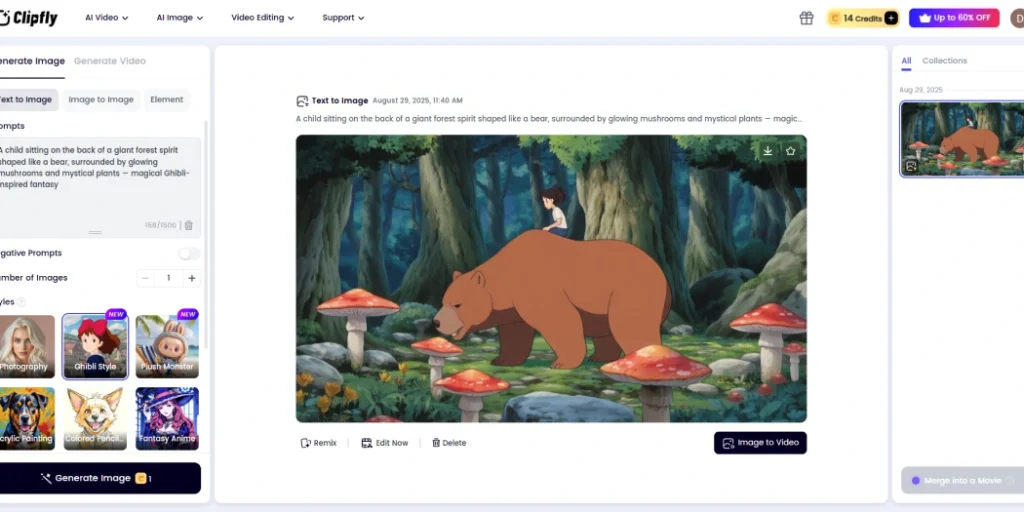Expand the AI Video dropdown menu
Image resolution: width=1024 pixels, height=512 pixels.
pos(108,18)
